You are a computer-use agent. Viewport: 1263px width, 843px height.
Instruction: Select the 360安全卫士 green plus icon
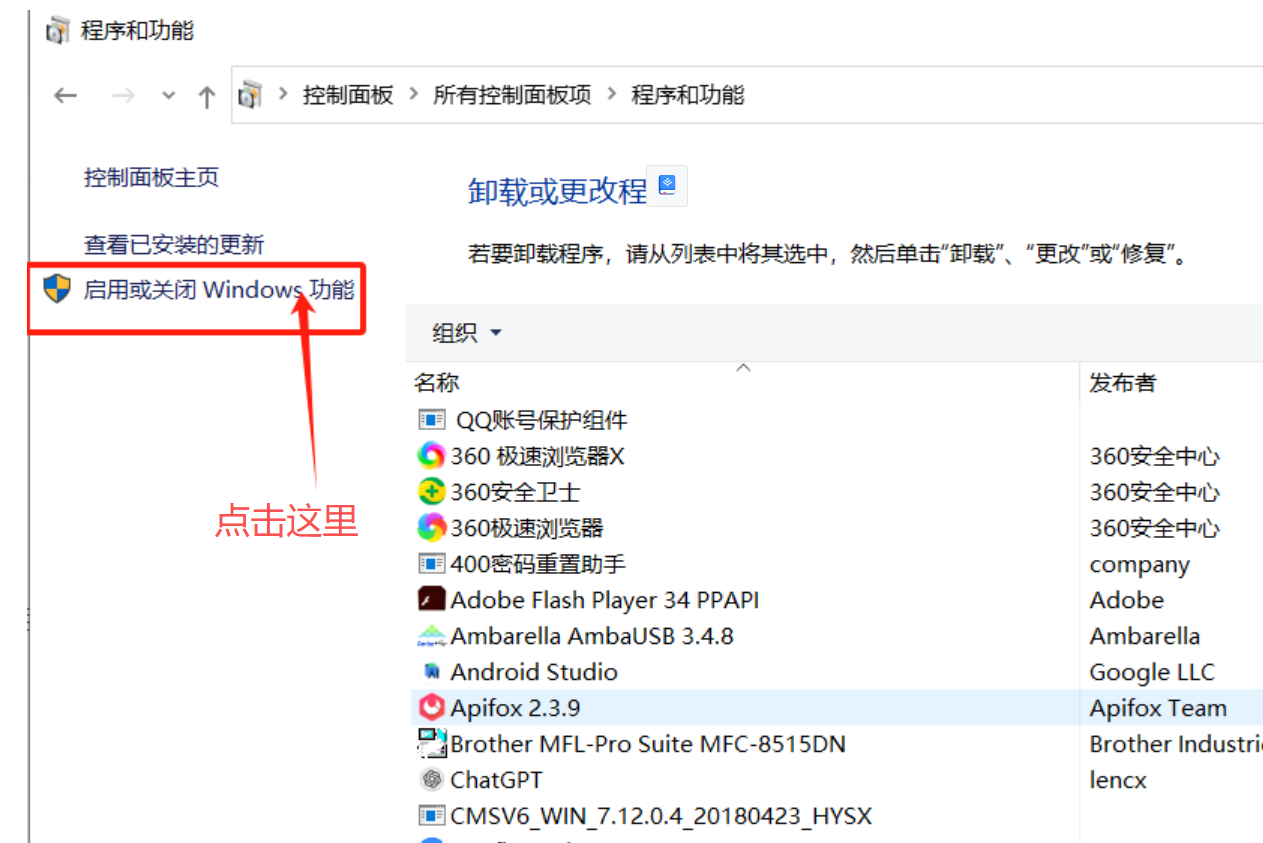[x=431, y=492]
